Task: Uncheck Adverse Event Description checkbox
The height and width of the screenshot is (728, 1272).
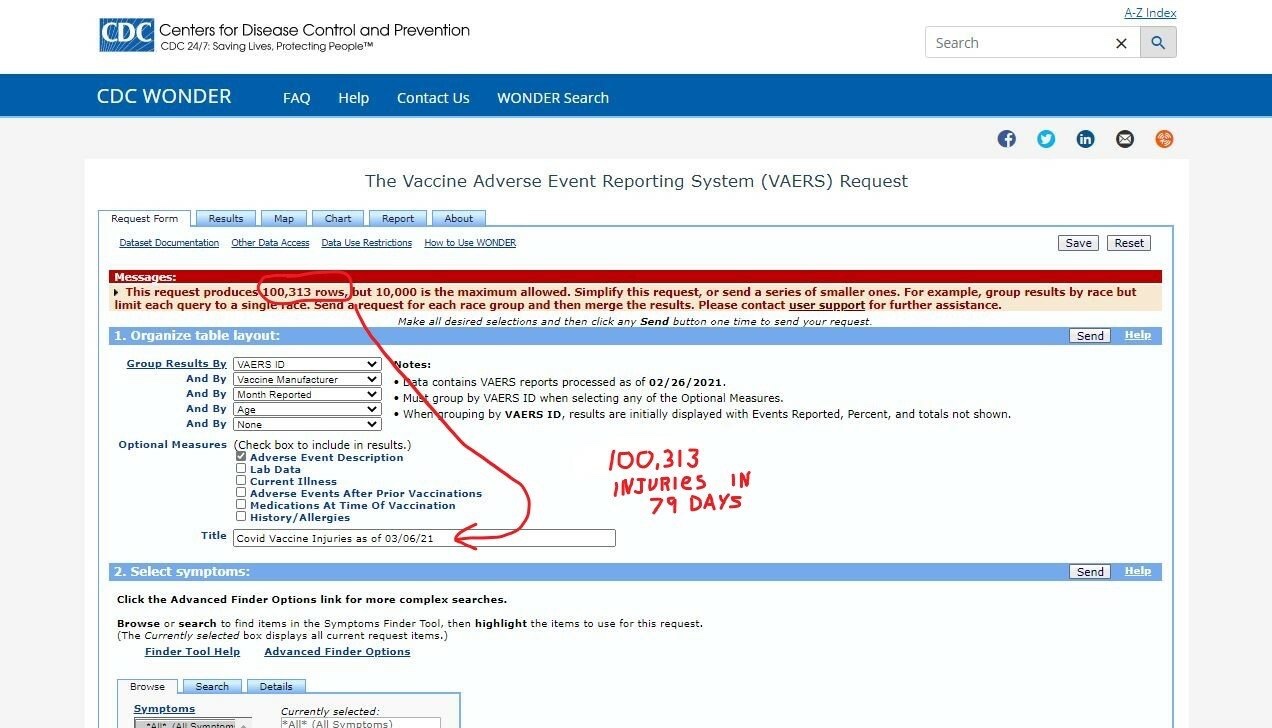Action: tap(241, 457)
